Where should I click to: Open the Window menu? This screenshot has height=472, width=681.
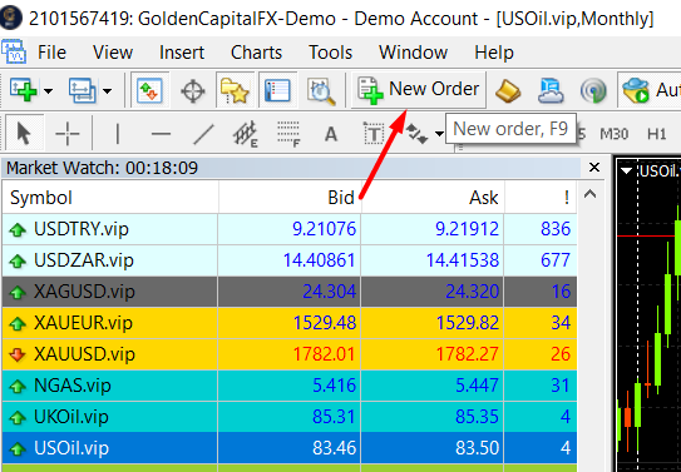click(x=413, y=53)
